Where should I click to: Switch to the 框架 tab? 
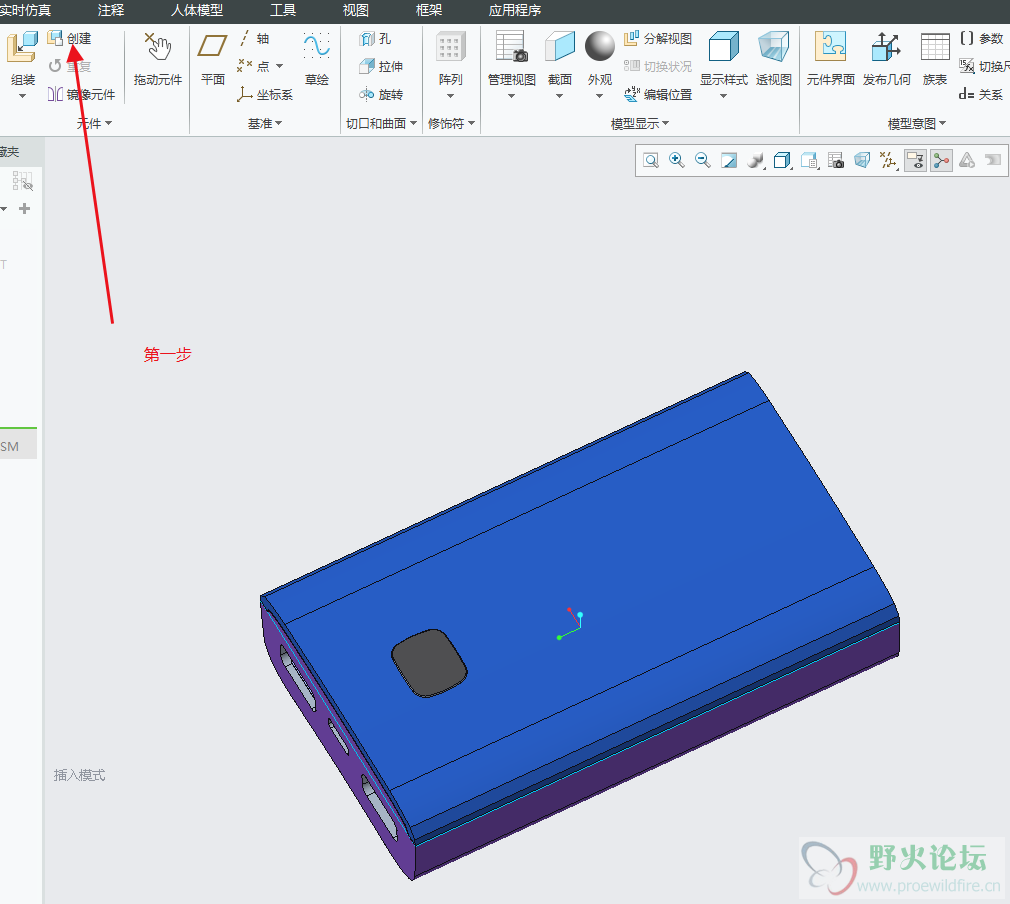[429, 10]
